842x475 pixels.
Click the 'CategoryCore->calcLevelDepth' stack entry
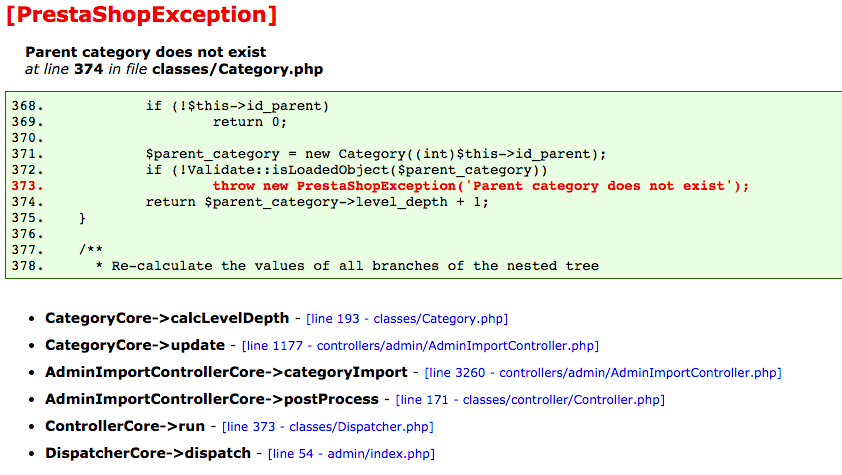[167, 318]
